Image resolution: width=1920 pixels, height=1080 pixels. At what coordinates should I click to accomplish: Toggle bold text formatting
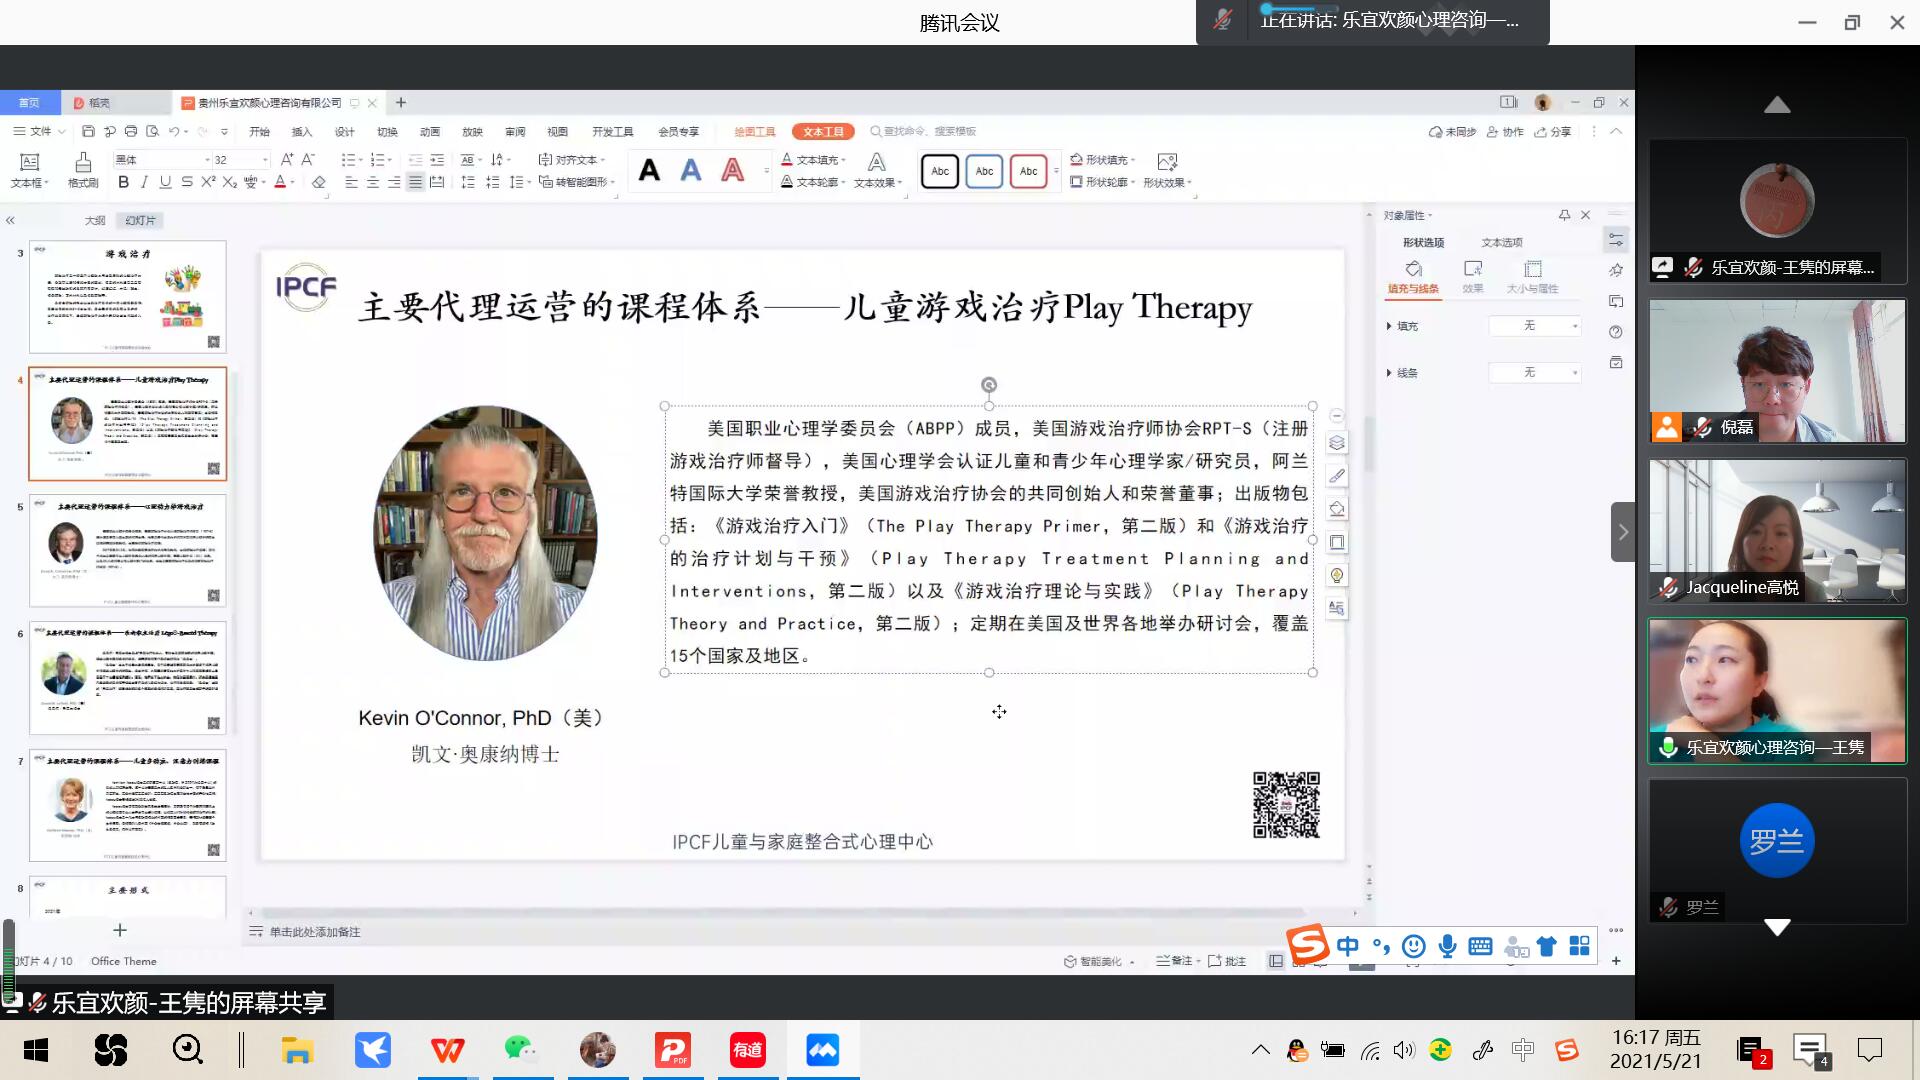coord(123,182)
